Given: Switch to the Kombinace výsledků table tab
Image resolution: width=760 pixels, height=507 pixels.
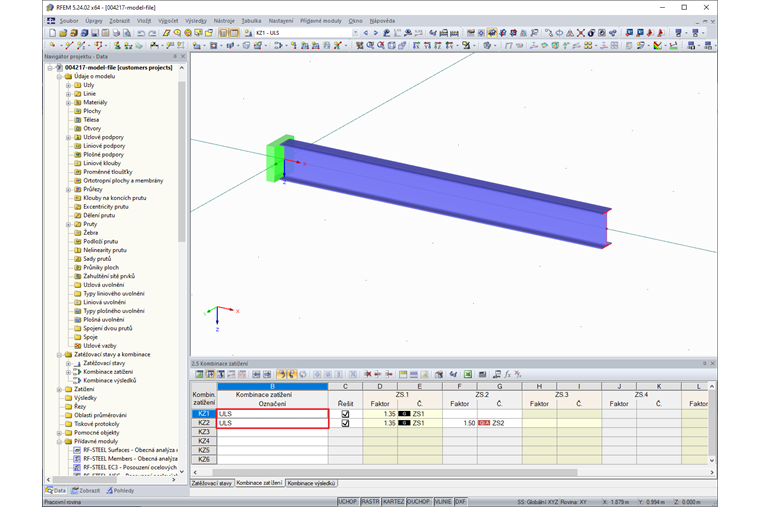Looking at the screenshot, I should pyautogui.click(x=311, y=483).
